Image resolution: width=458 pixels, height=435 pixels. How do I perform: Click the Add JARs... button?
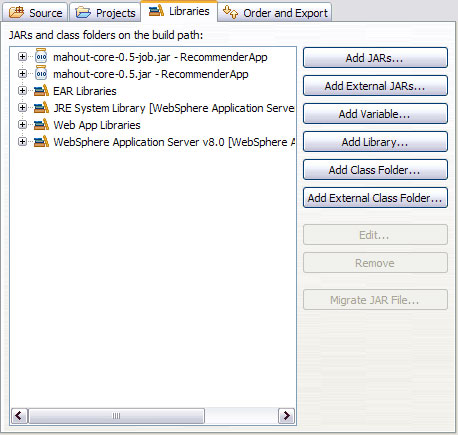(375, 58)
